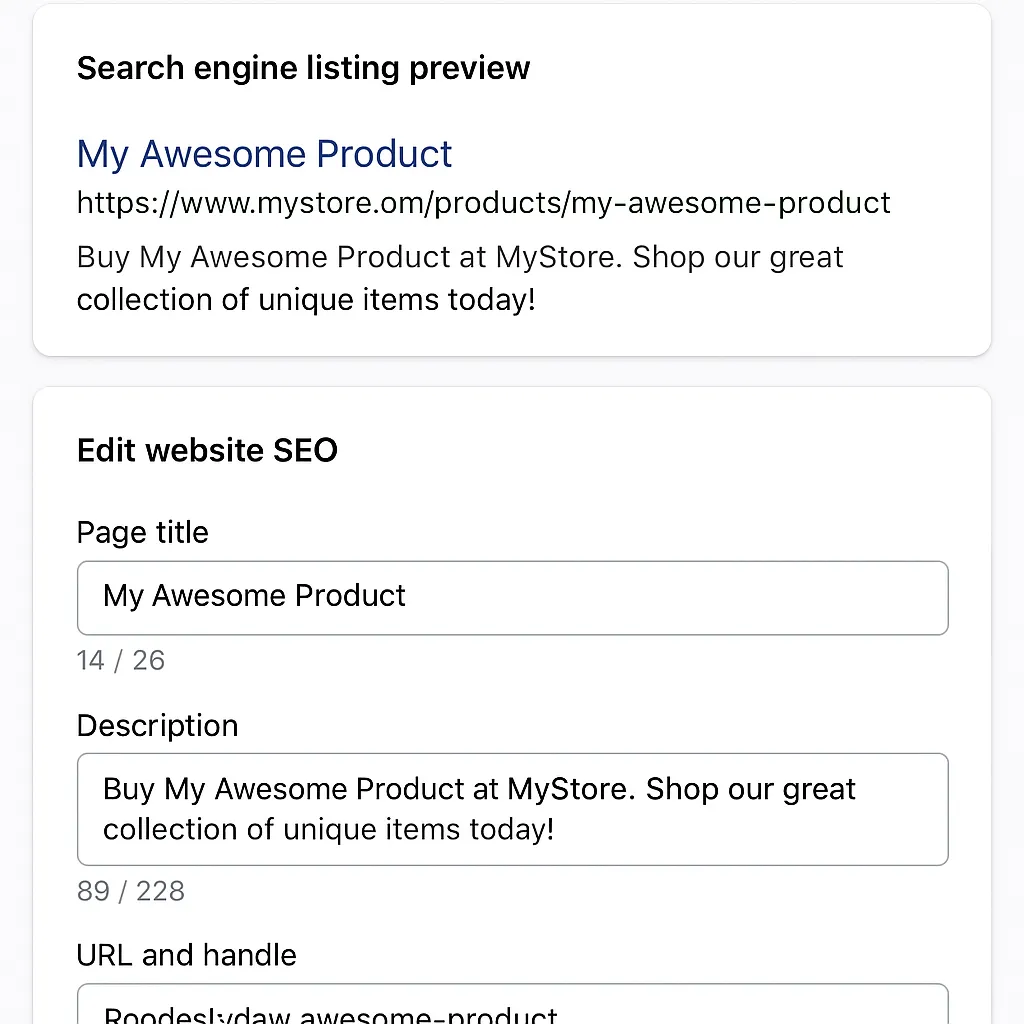Click the 89 / 228 character counter

tap(131, 891)
